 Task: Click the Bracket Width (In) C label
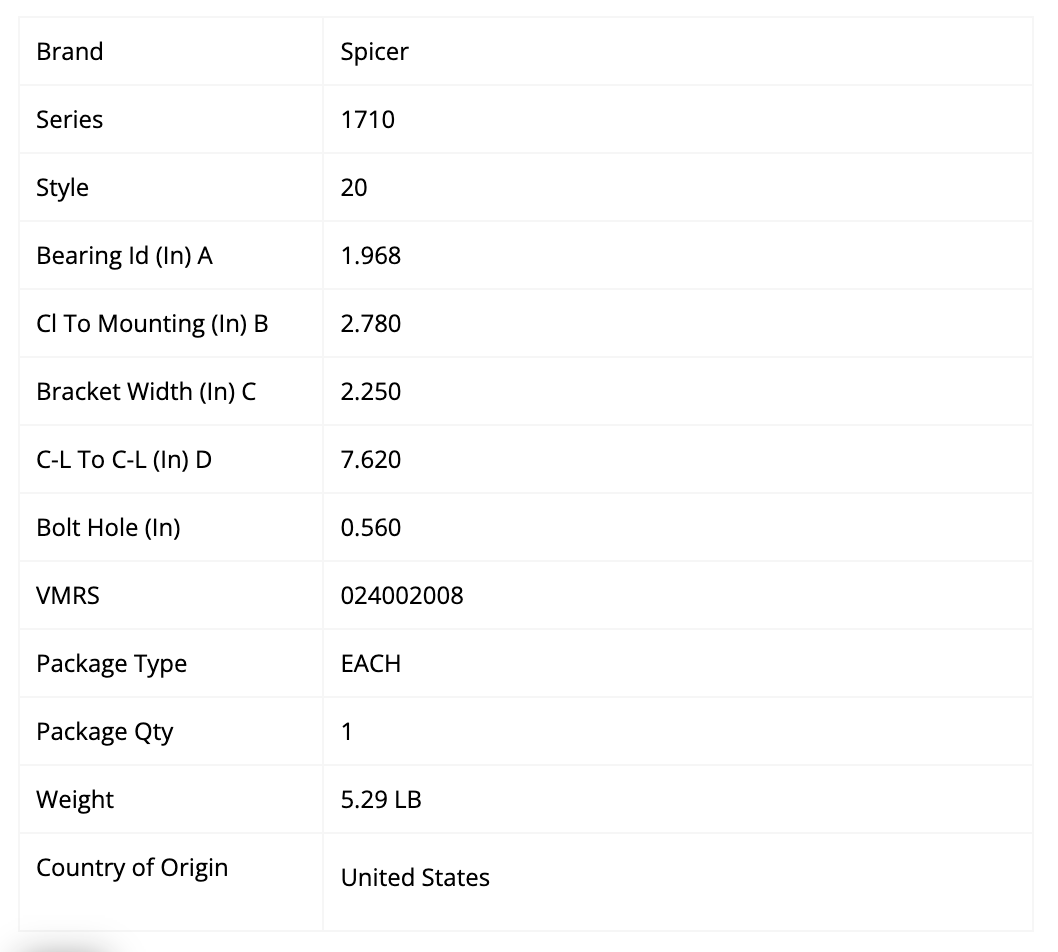(x=146, y=391)
